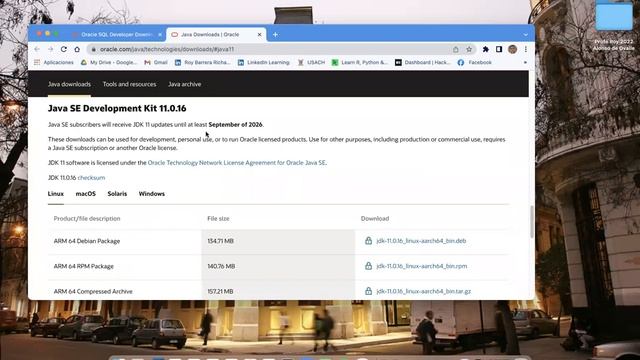Open the USACH bookmark

pos(311,62)
